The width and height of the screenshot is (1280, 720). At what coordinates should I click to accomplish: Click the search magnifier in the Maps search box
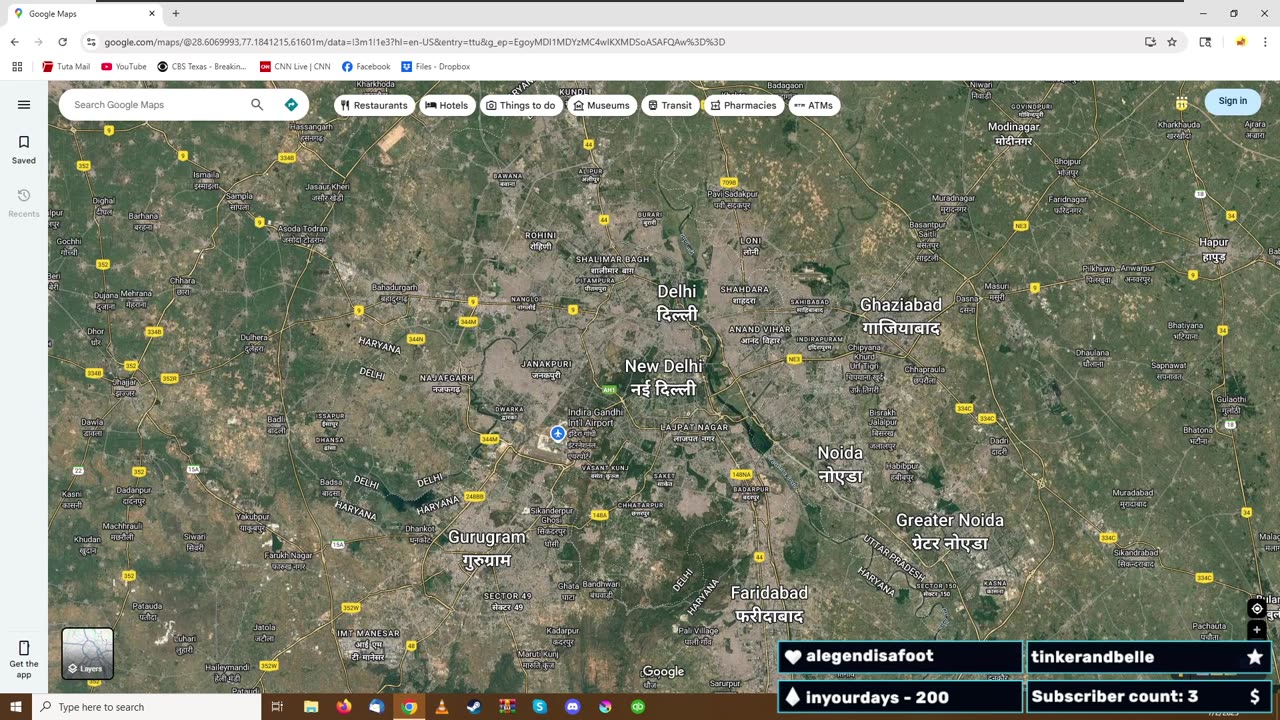click(x=257, y=104)
